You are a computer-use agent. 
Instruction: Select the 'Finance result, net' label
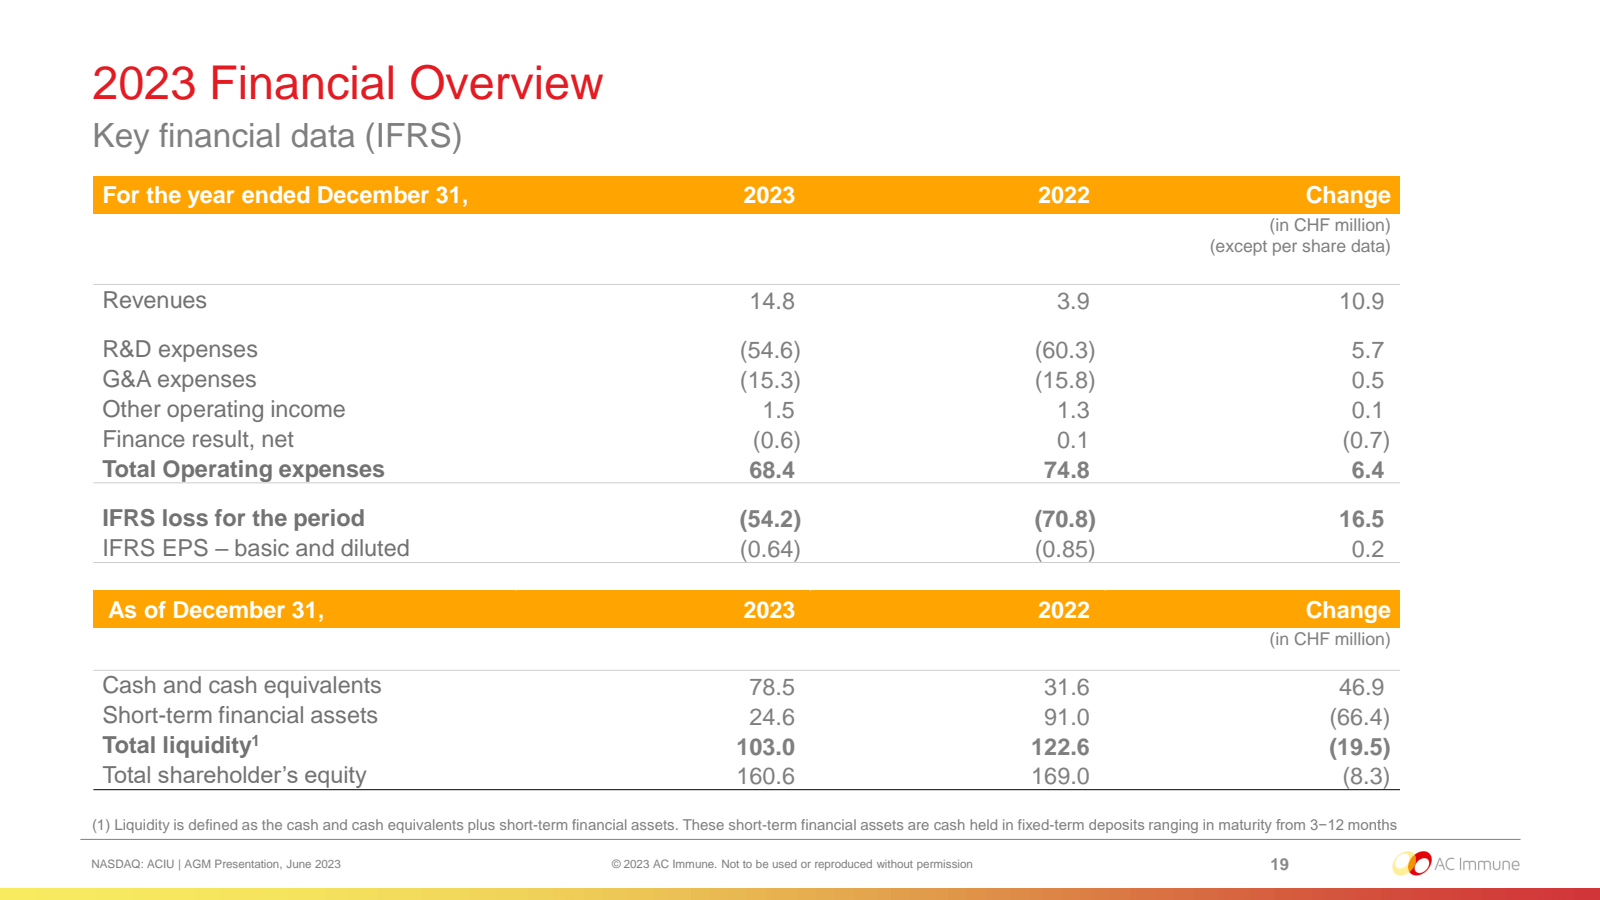198,440
